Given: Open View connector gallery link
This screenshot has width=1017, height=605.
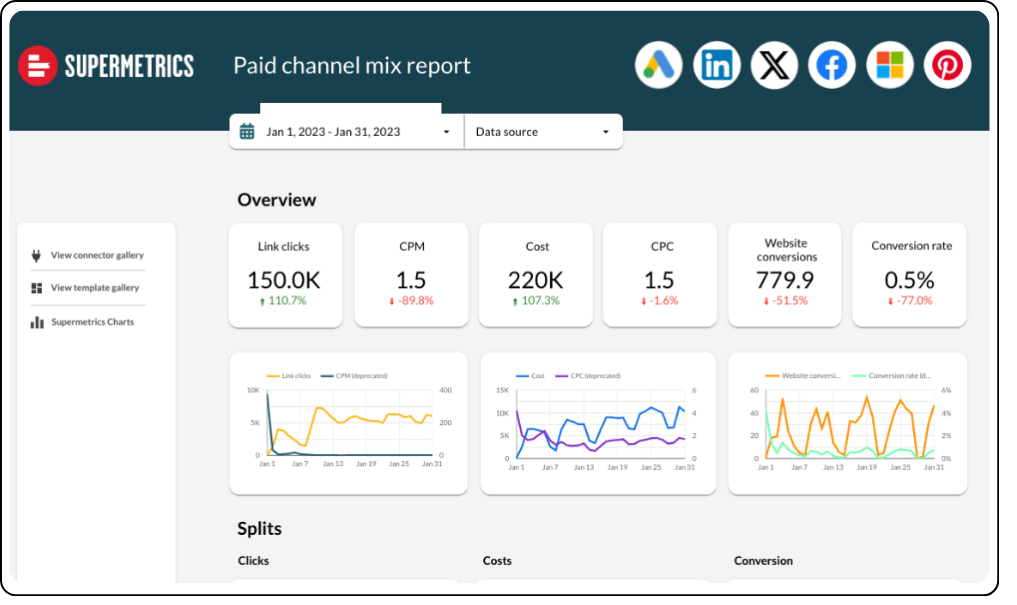Looking at the screenshot, I should coord(97,256).
